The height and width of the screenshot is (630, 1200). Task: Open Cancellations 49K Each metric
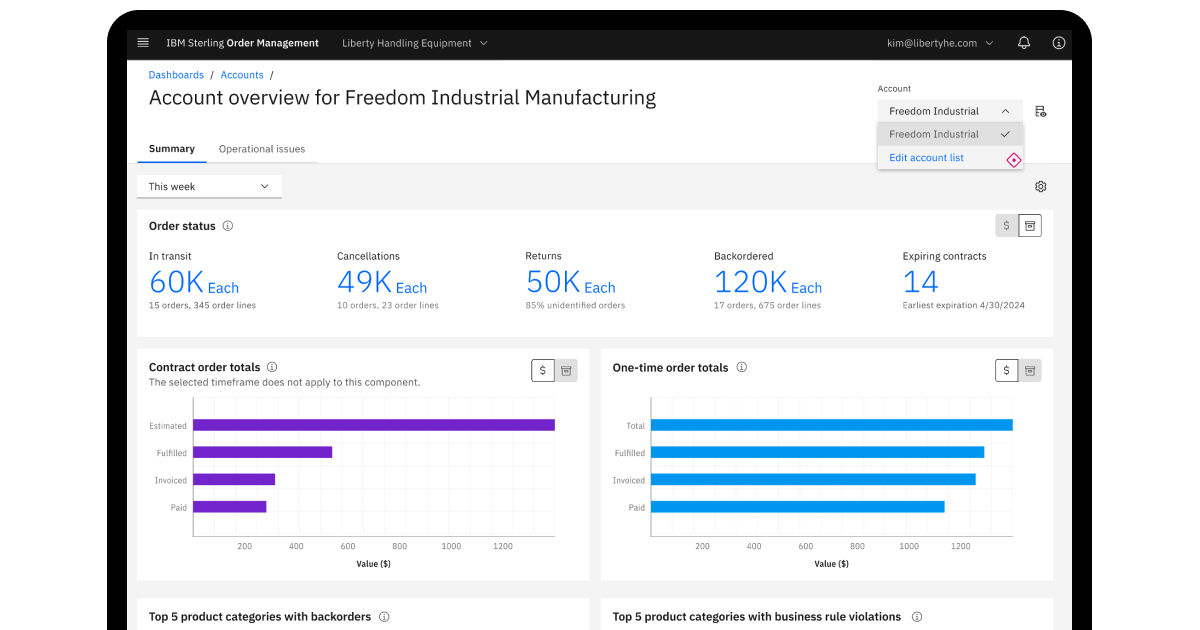[x=382, y=282]
